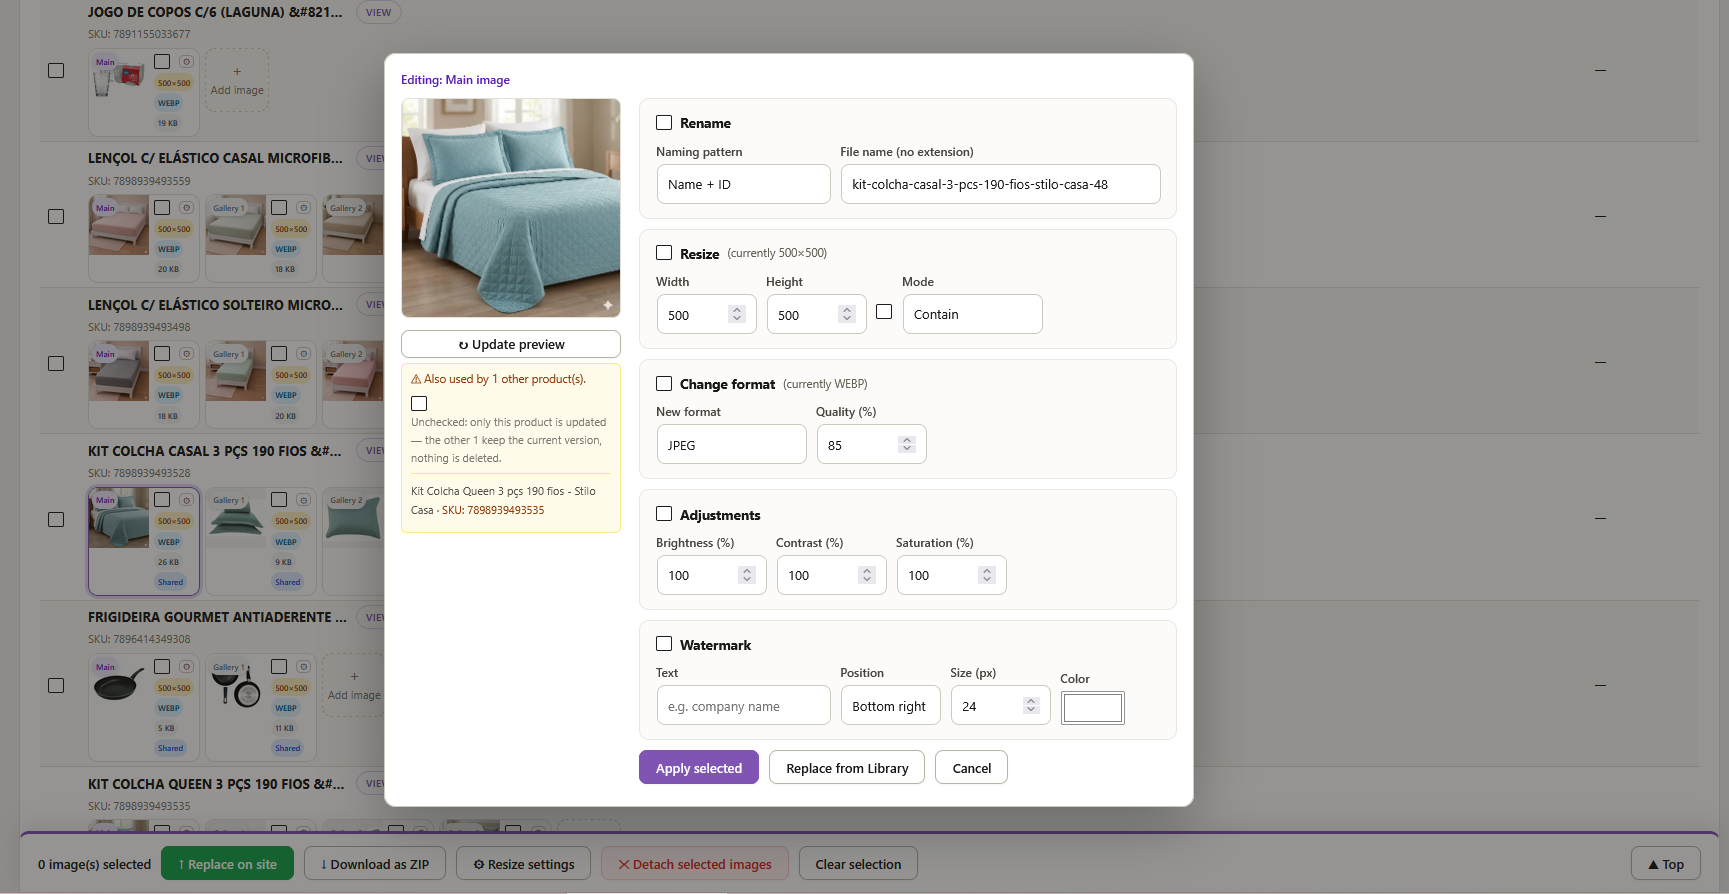Image resolution: width=1729 pixels, height=894 pixels.
Task: Tick the checkbox between Height and Mode
Action: coord(884,312)
